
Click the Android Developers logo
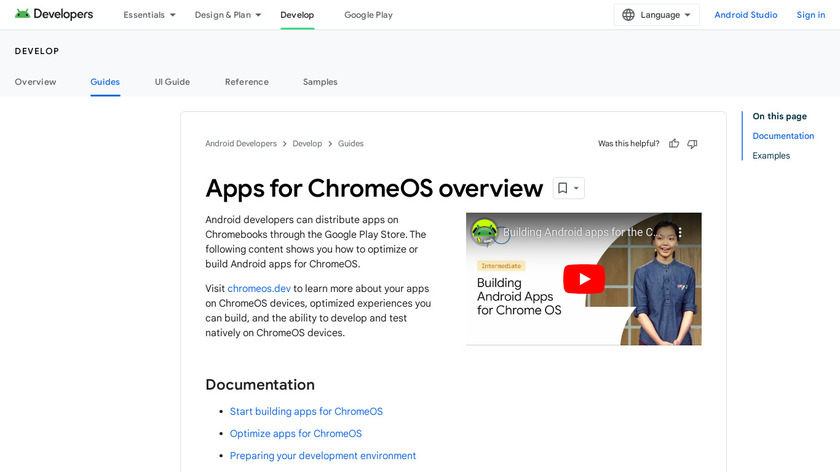[x=54, y=15]
